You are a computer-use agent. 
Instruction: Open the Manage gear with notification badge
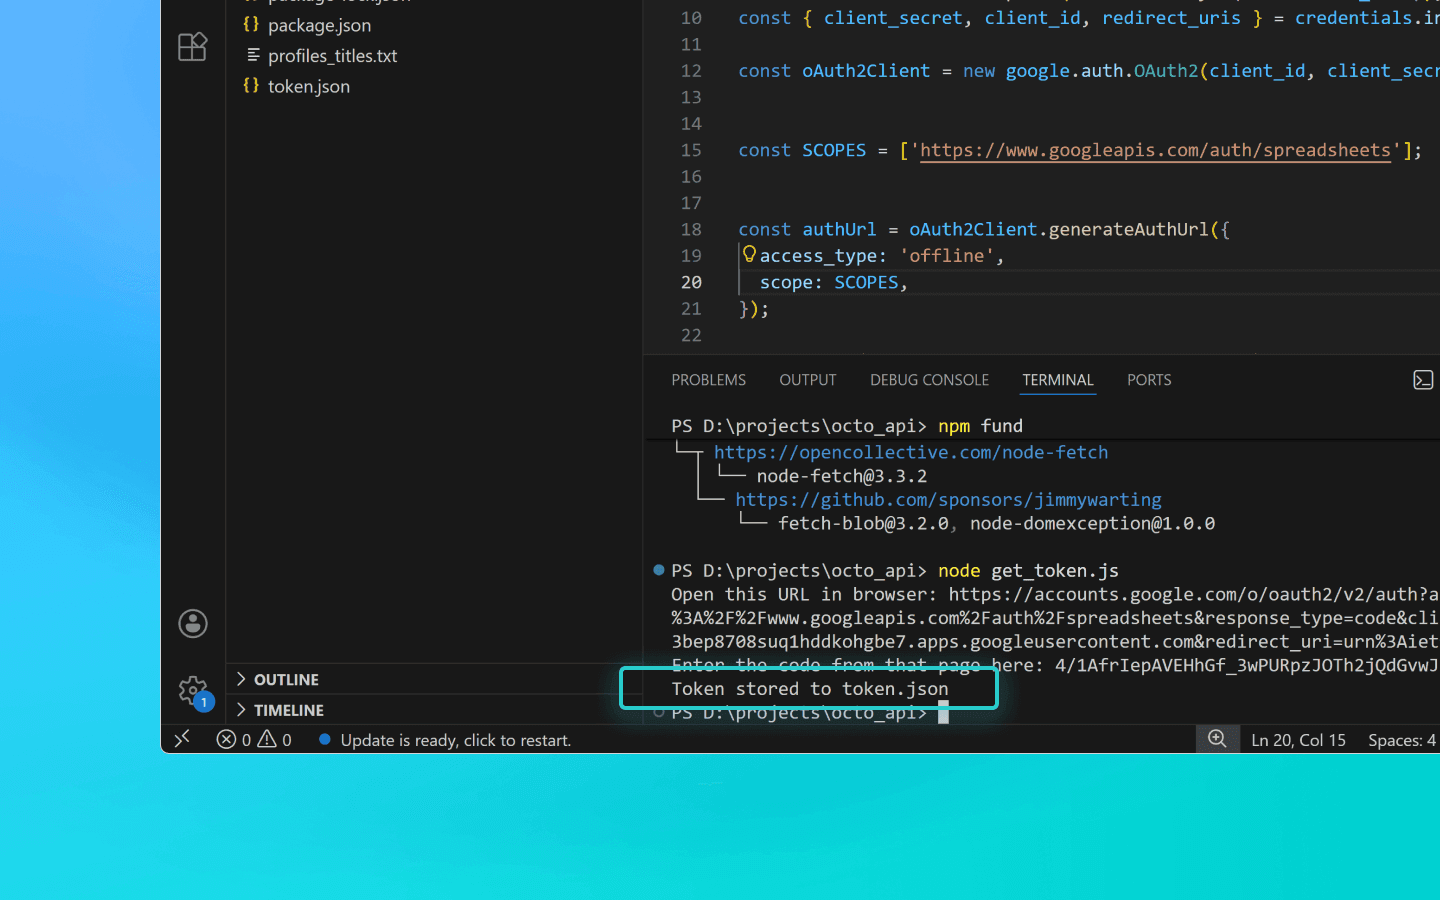192,690
